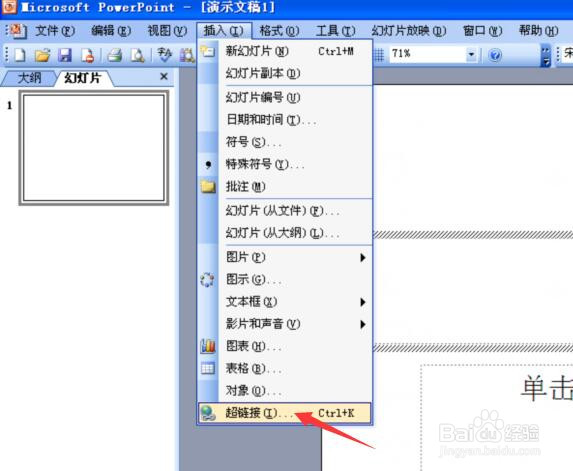Choose 幻灯片(从文件)(F)... menu item
The width and height of the screenshot is (573, 471).
pos(285,211)
